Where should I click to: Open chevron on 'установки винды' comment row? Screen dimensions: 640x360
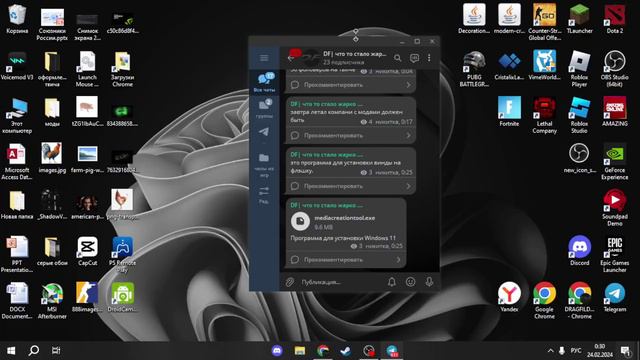(408, 186)
